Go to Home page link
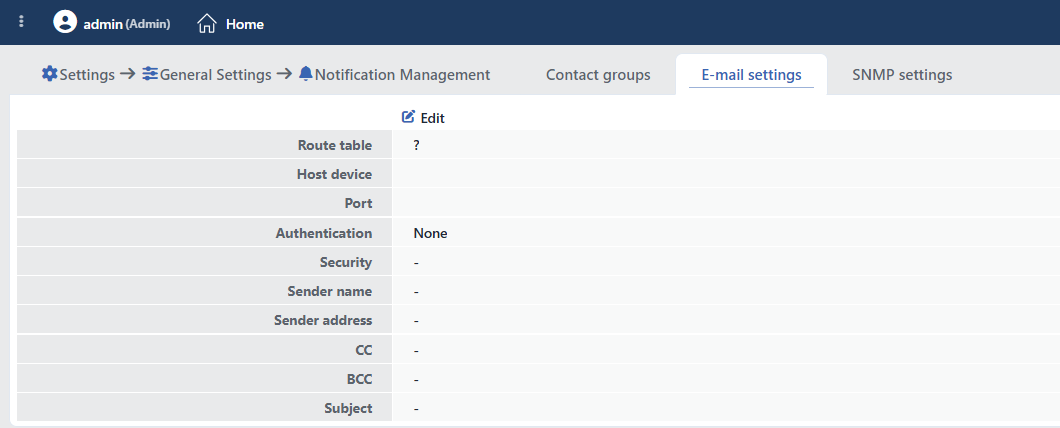Screen dimensions: 1060x428 pyautogui.click(x=245, y=24)
